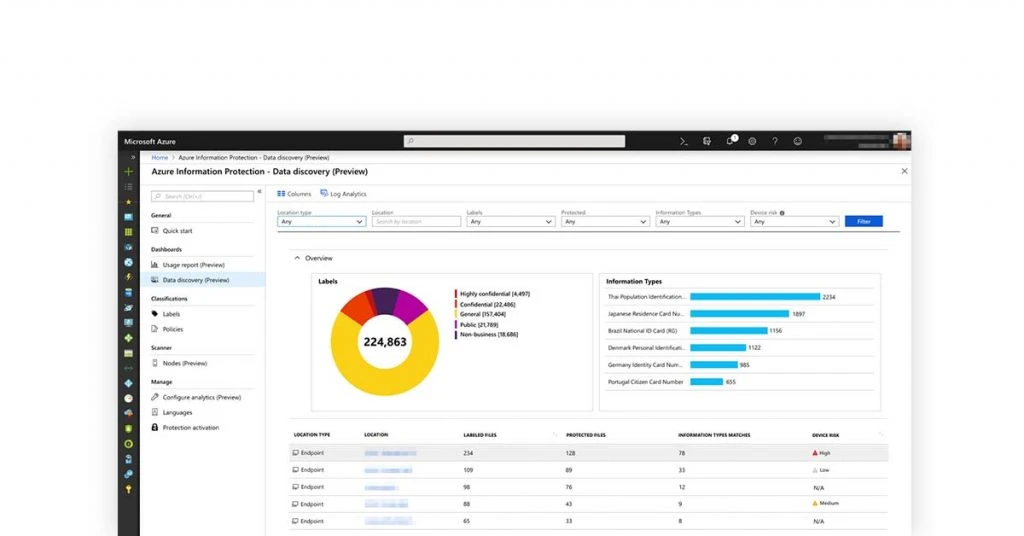Viewport: 1024px width, 536px height.
Task: Click the Columns grid icon
Action: click(281, 194)
